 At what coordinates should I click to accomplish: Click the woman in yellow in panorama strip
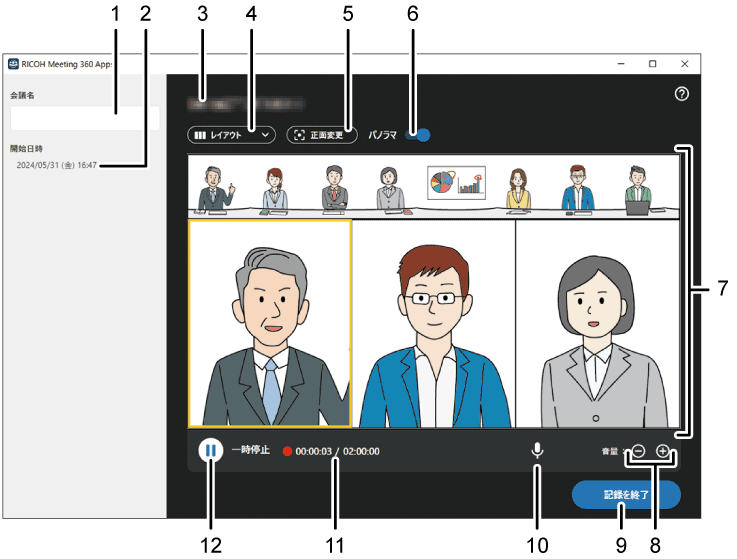[x=518, y=189]
